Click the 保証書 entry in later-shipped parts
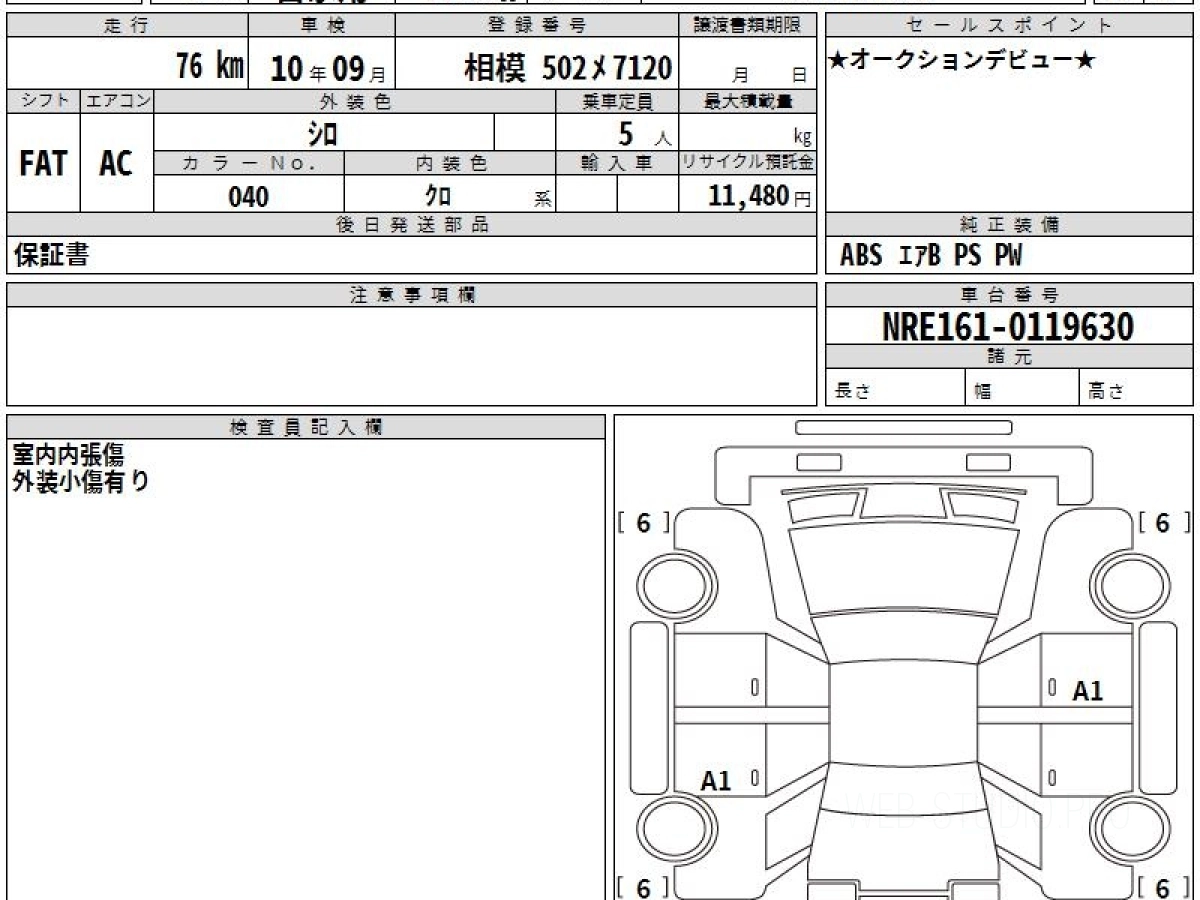Screen dimensions: 1200x900 51,256
